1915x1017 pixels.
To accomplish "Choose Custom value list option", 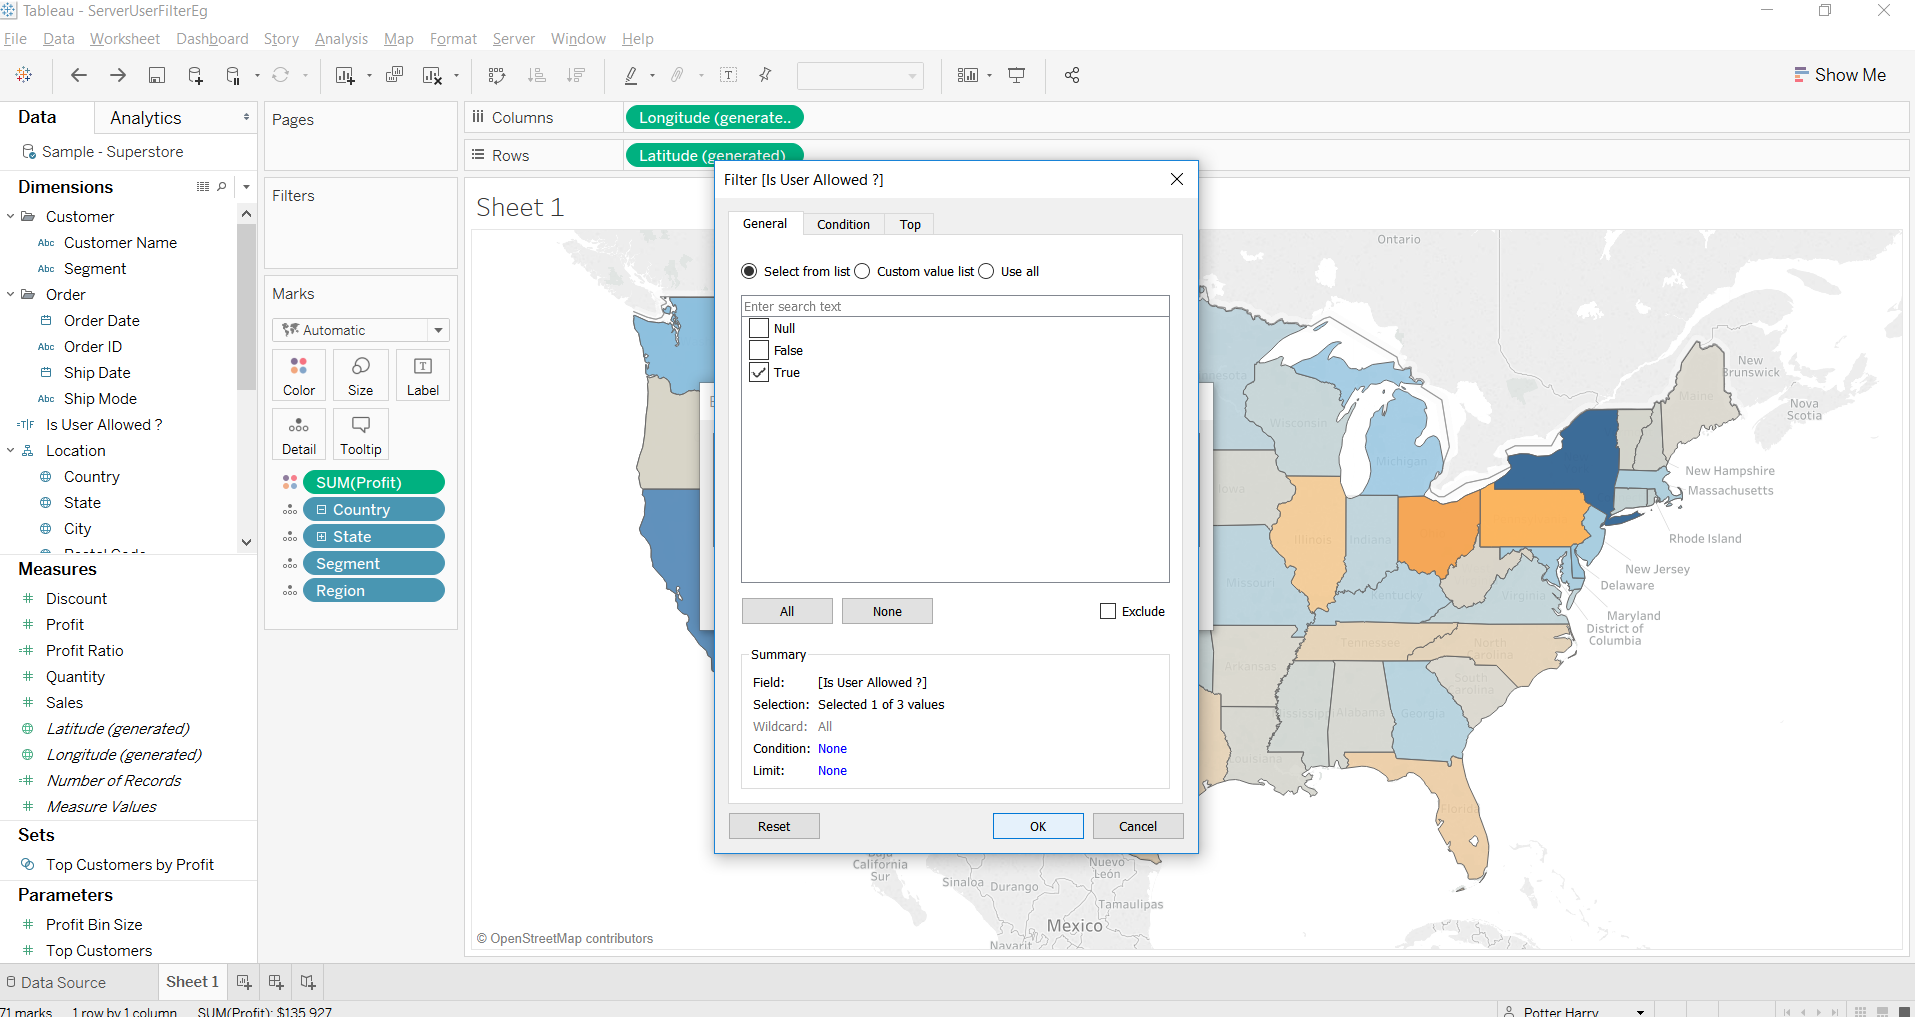I will click(862, 271).
